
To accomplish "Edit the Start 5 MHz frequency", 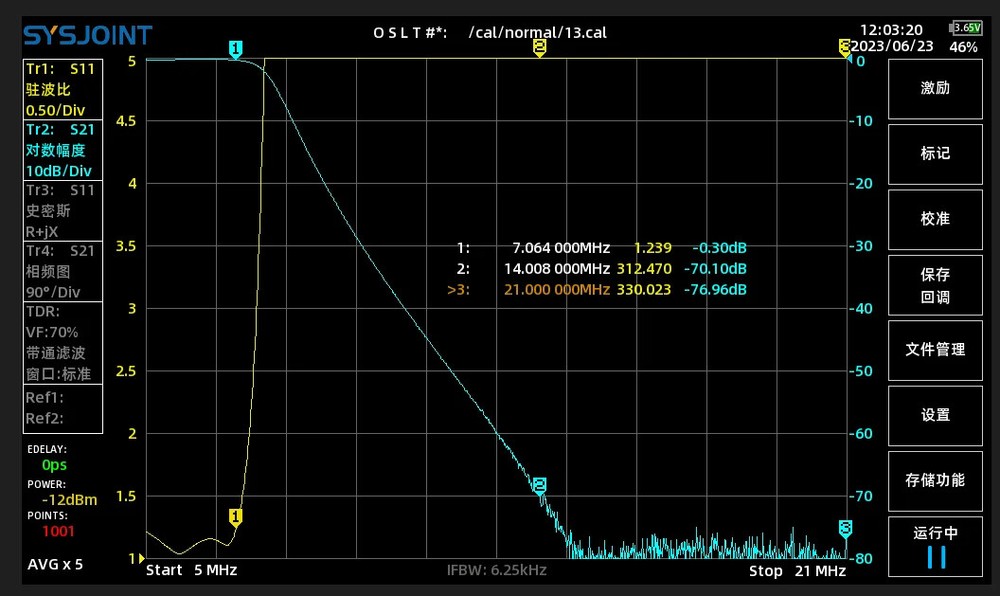I will pos(191,570).
